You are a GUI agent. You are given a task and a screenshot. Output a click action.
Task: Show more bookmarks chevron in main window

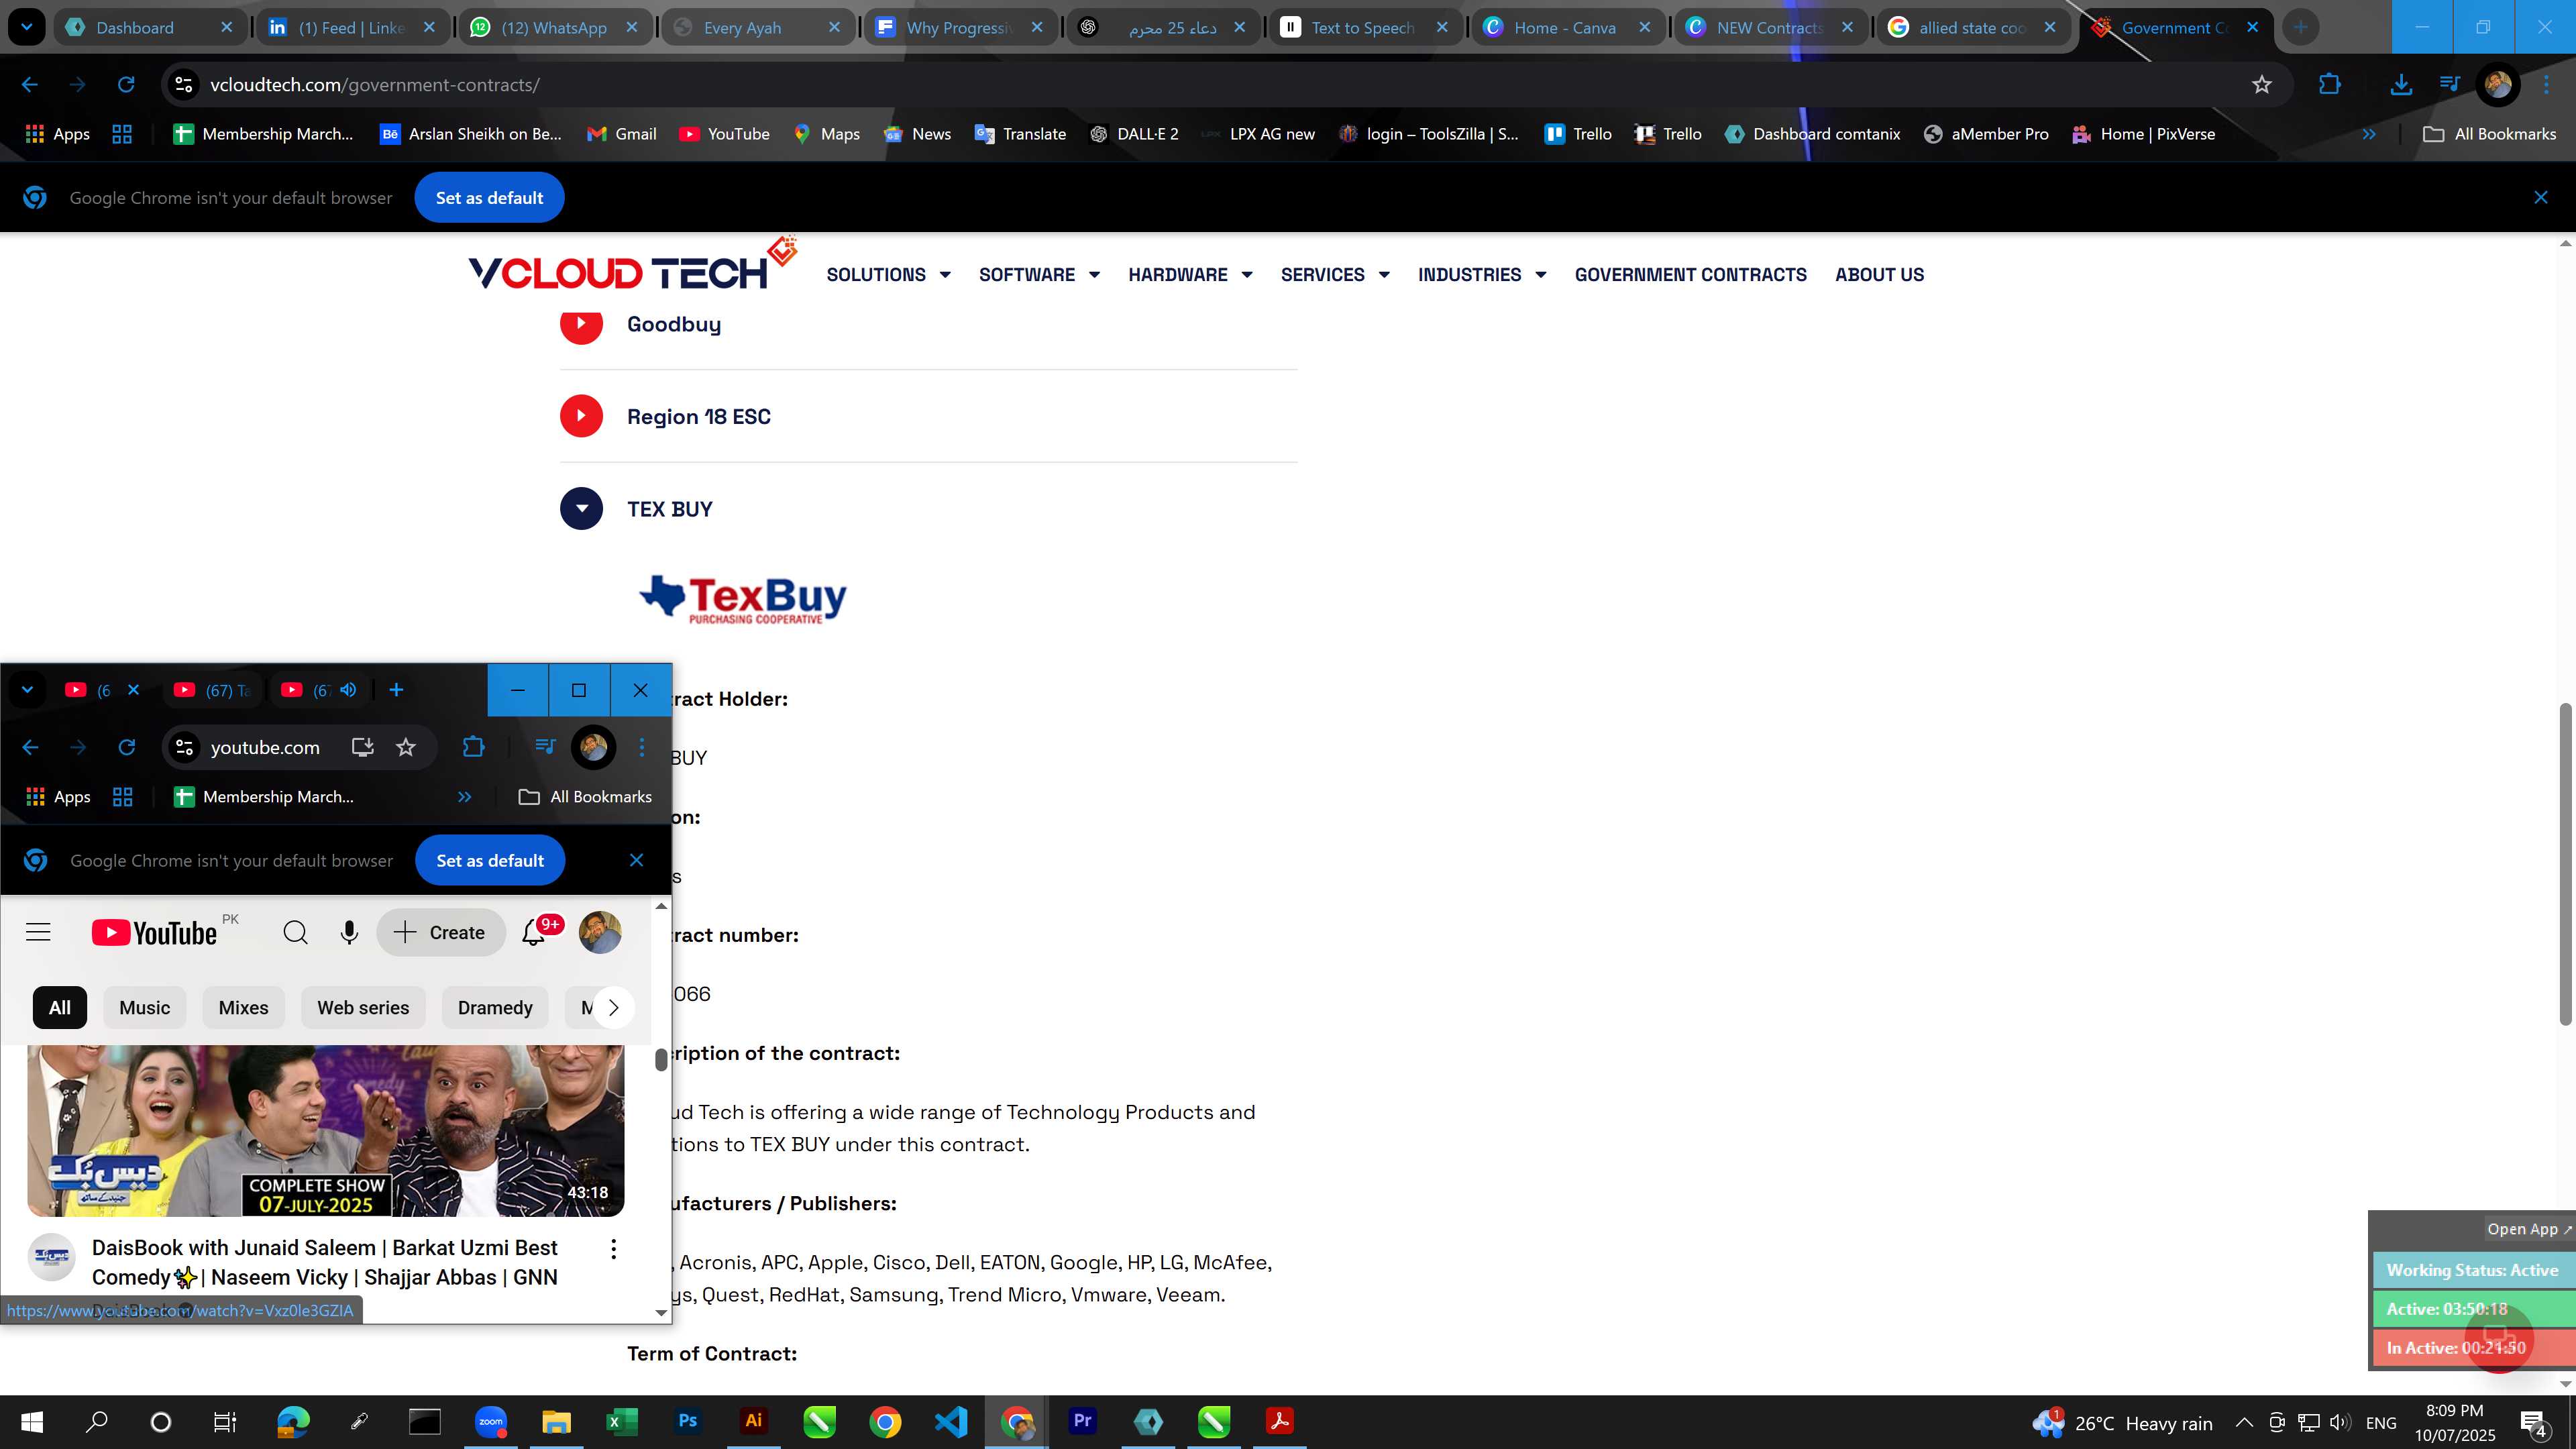[2369, 134]
